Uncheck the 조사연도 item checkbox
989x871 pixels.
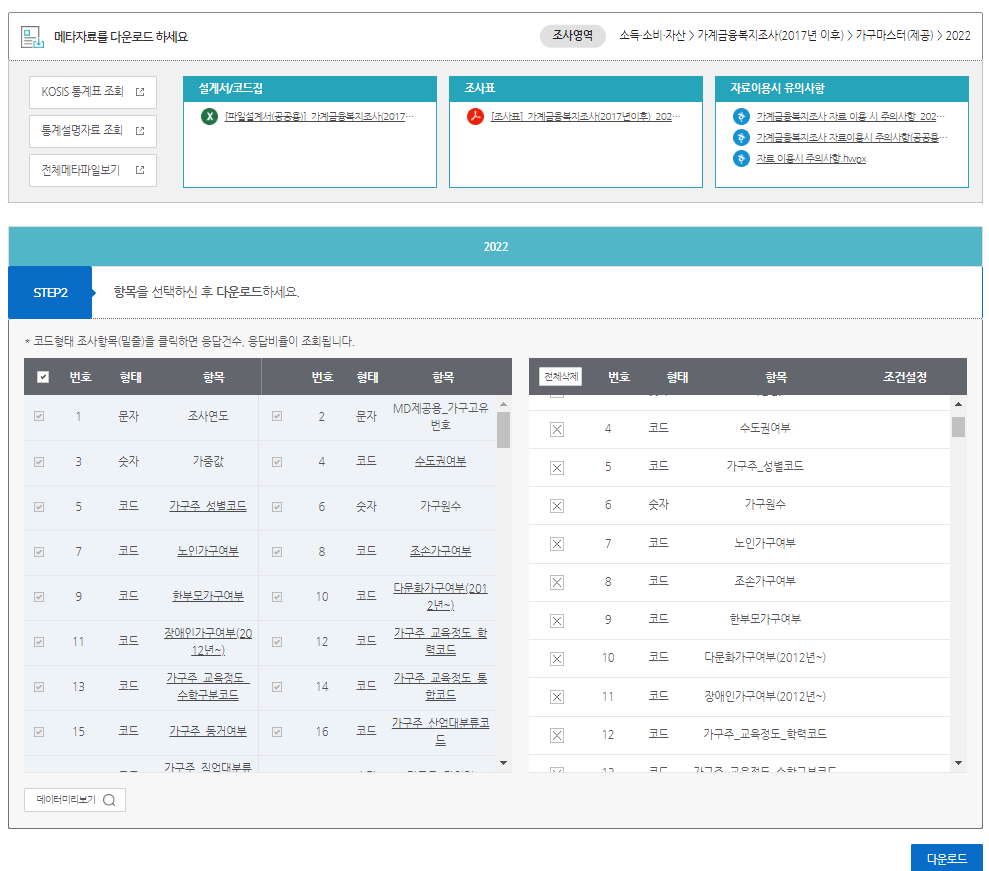pos(39,416)
